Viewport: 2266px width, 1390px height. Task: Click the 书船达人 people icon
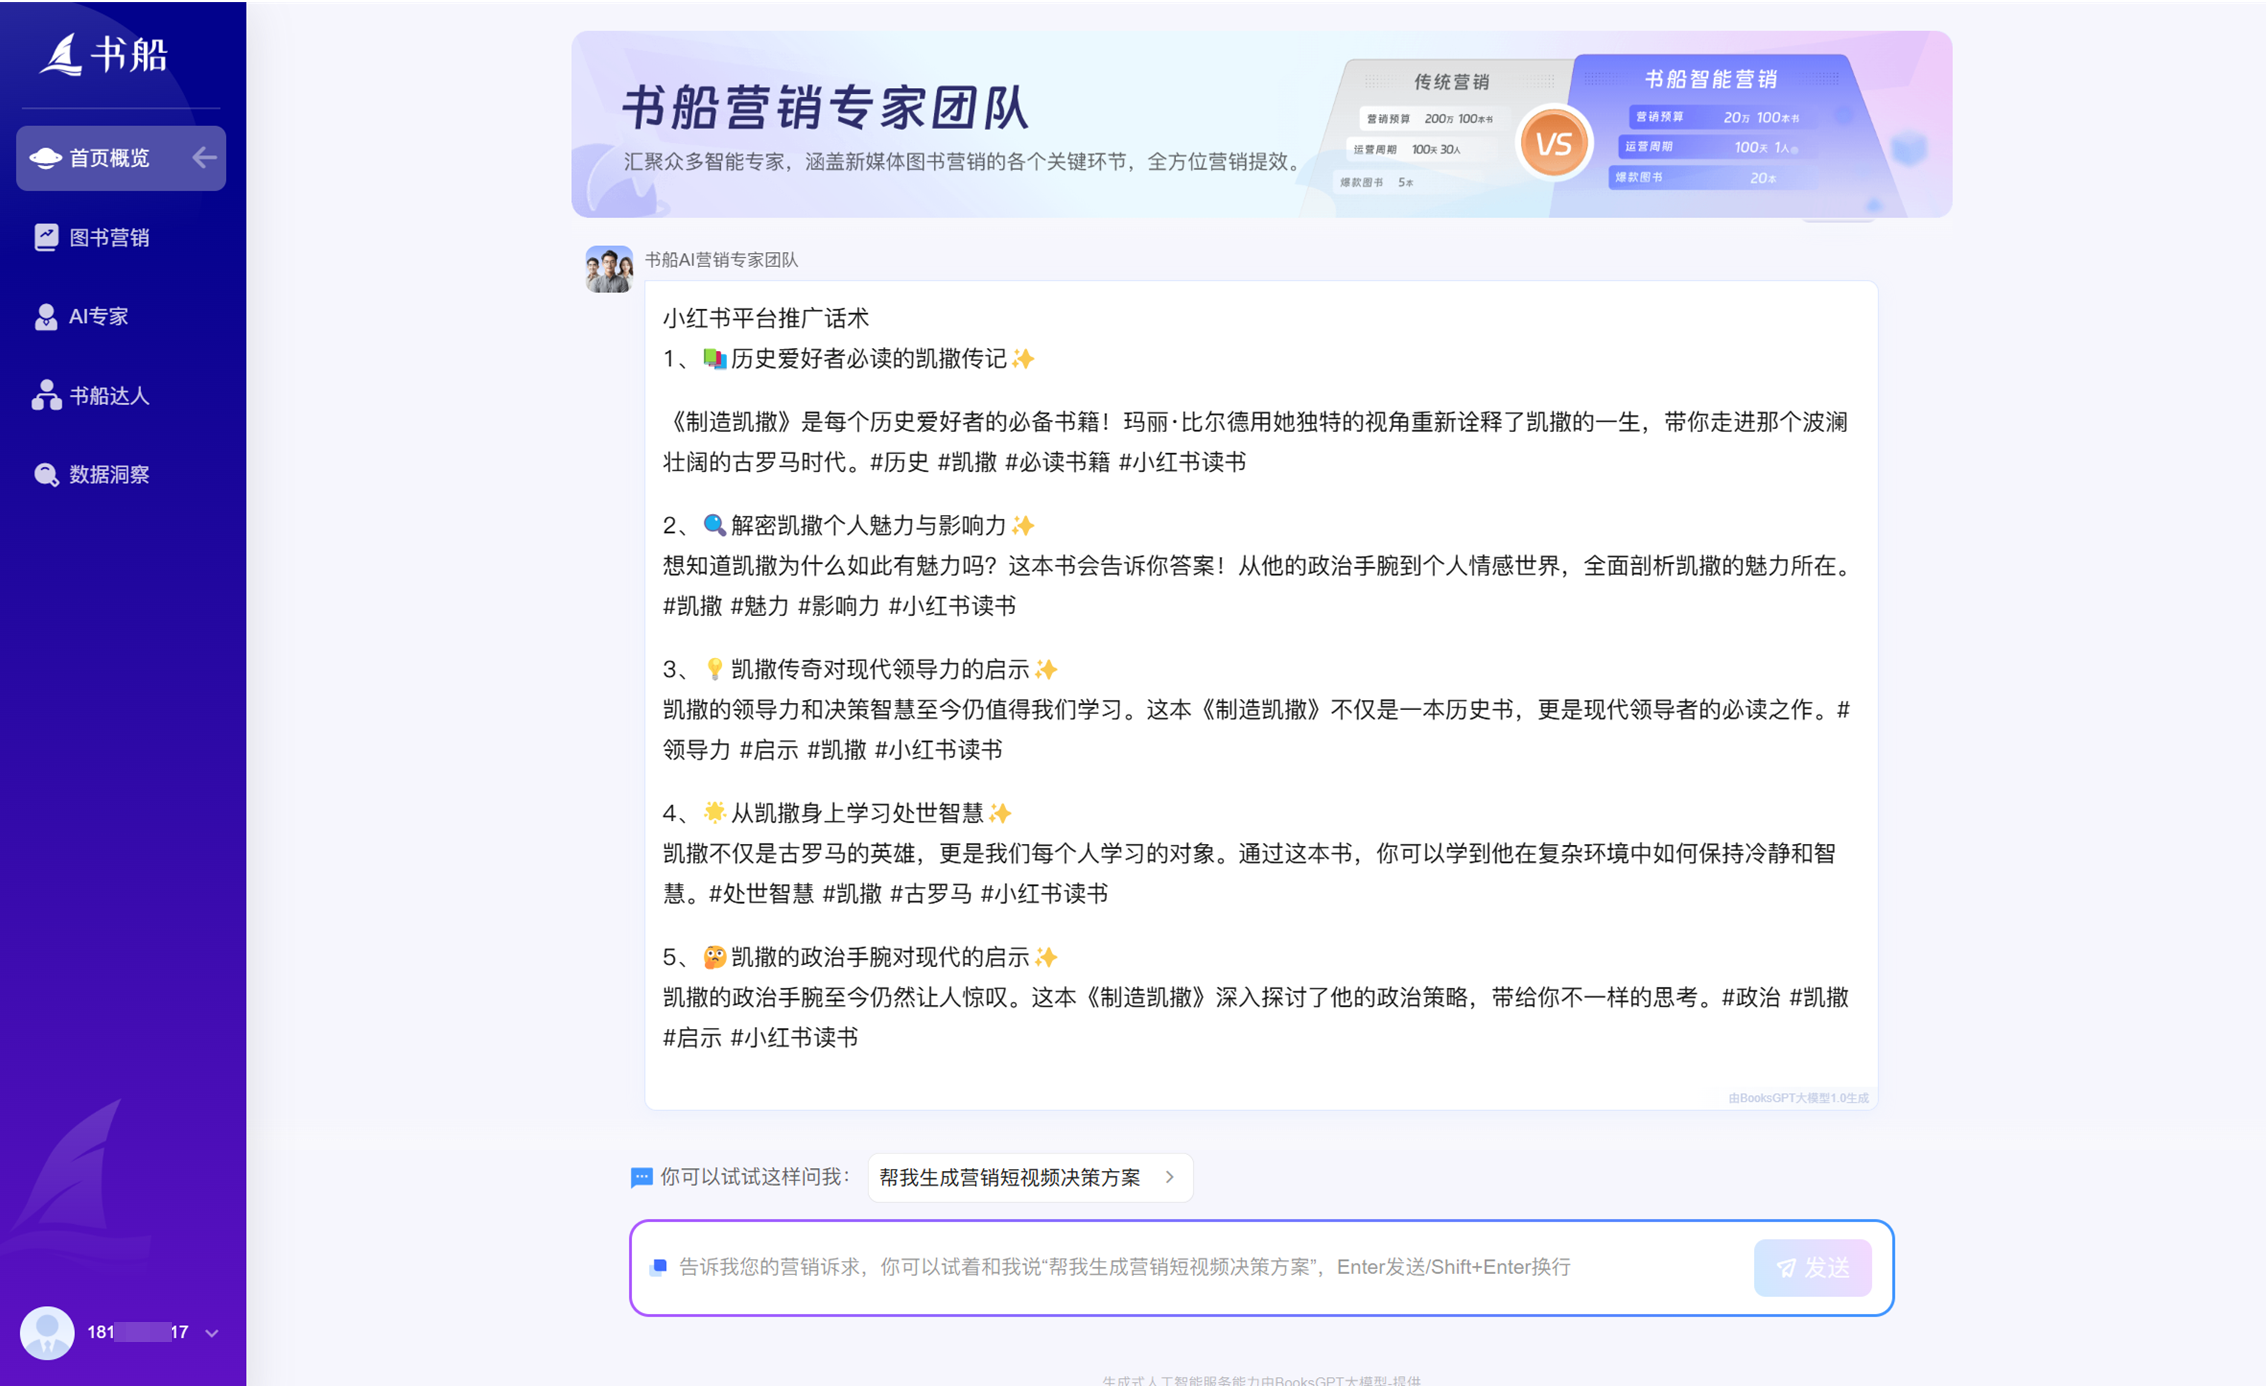(45, 396)
